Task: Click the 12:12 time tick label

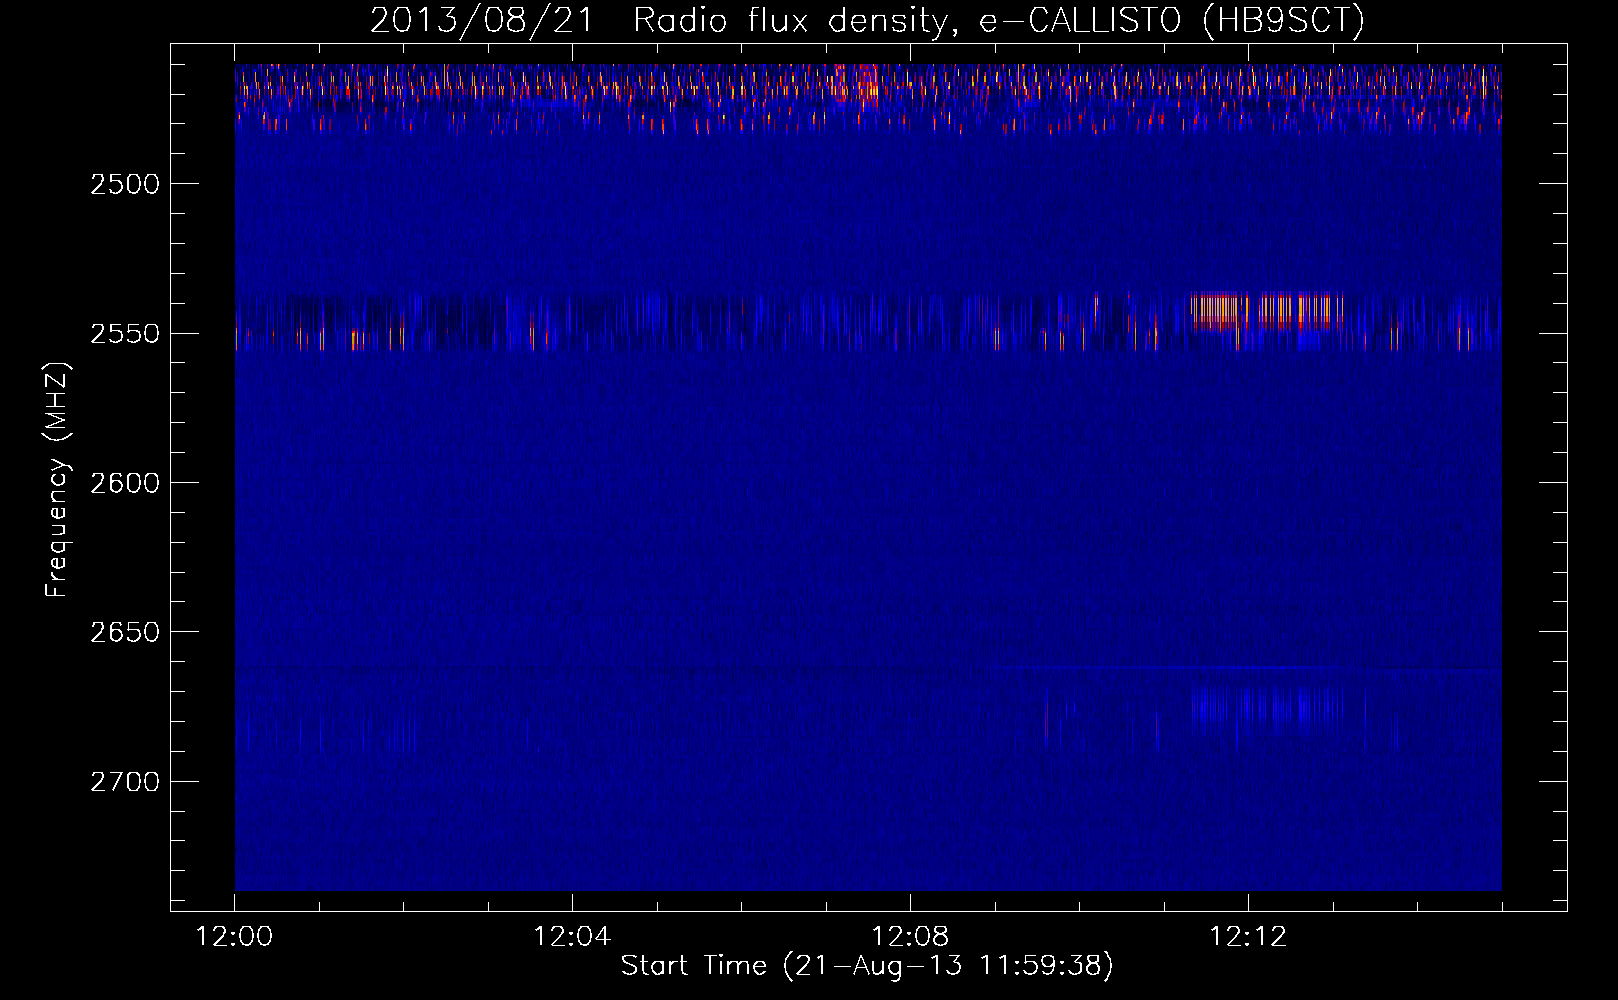Action: (1248, 937)
